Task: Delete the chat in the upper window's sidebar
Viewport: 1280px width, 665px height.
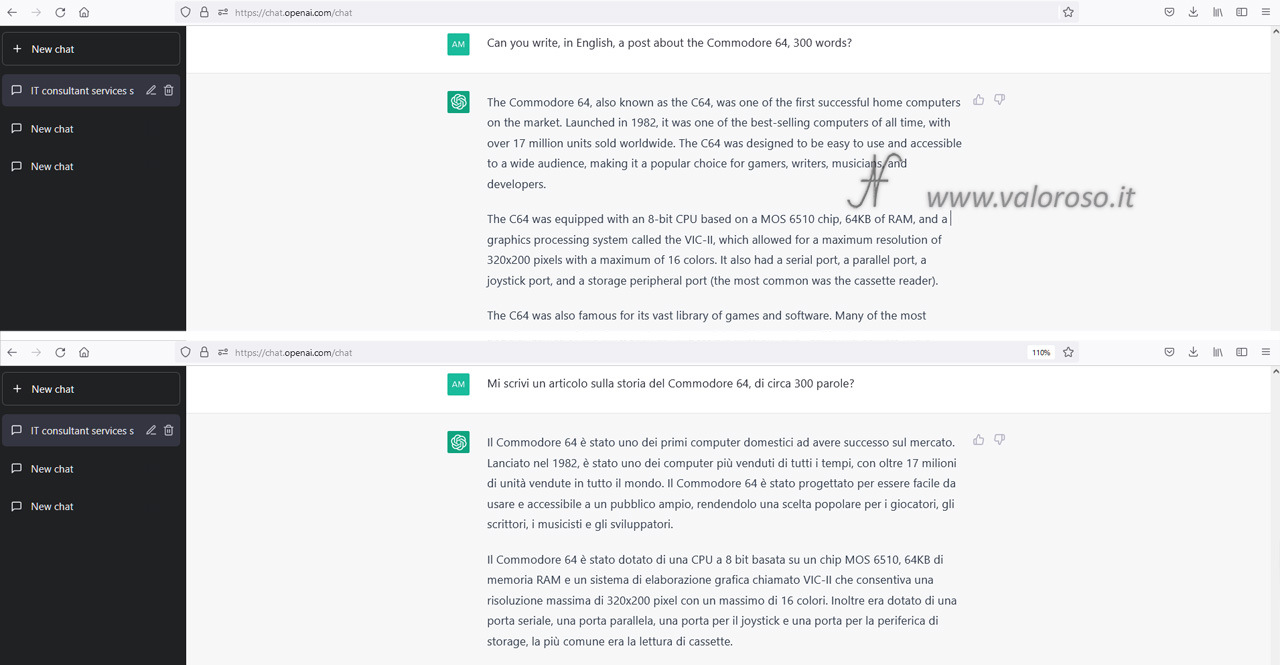Action: tap(169, 90)
